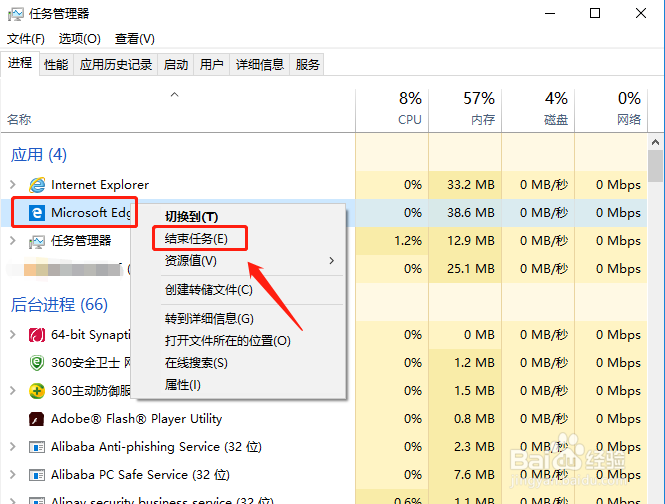Switch to the 性能 tab
665x504 pixels.
[x=56, y=65]
